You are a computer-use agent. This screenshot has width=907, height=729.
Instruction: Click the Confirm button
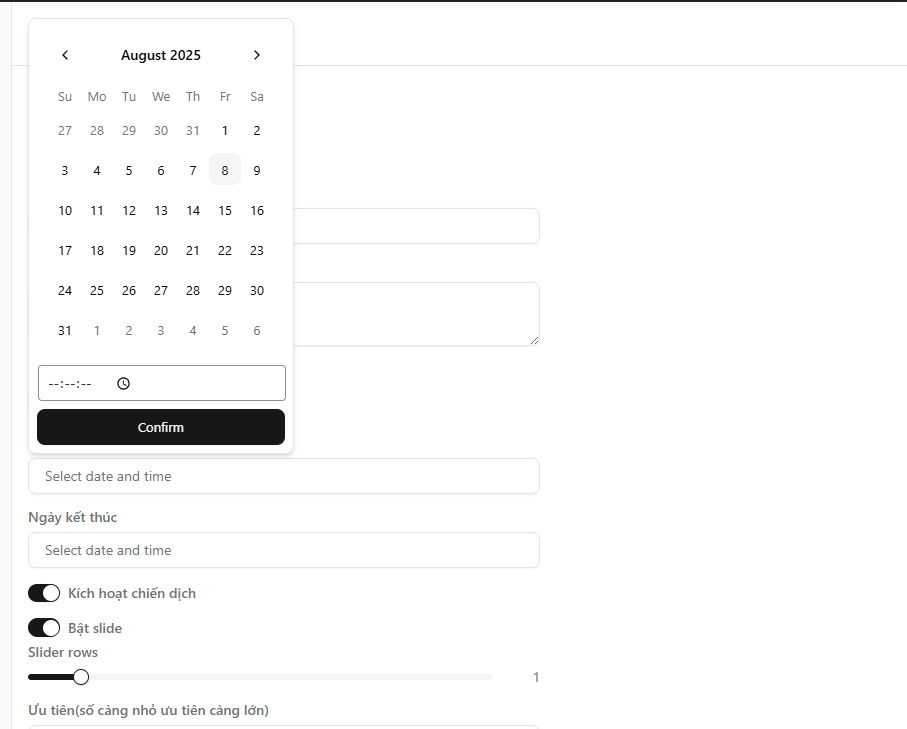161,427
